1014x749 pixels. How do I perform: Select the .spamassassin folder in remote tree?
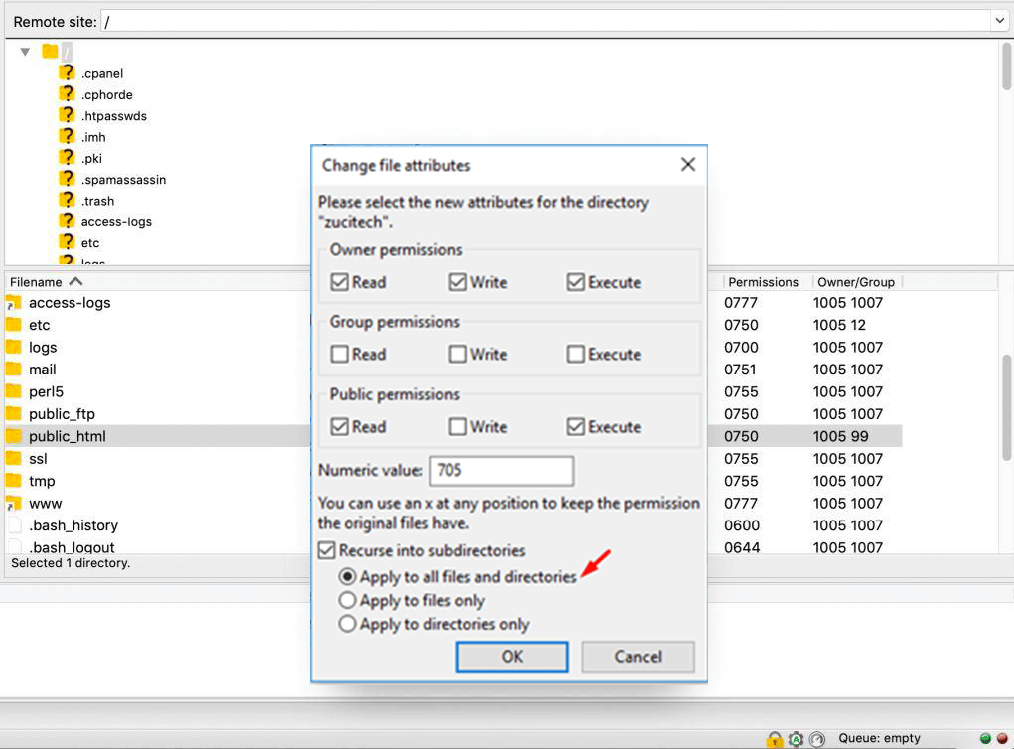[x=124, y=180]
